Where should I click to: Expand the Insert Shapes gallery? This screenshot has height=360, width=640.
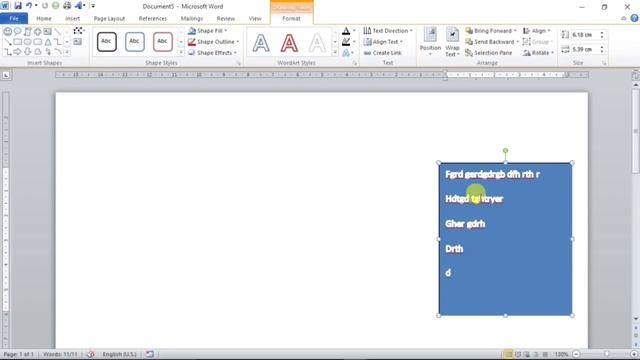67,52
